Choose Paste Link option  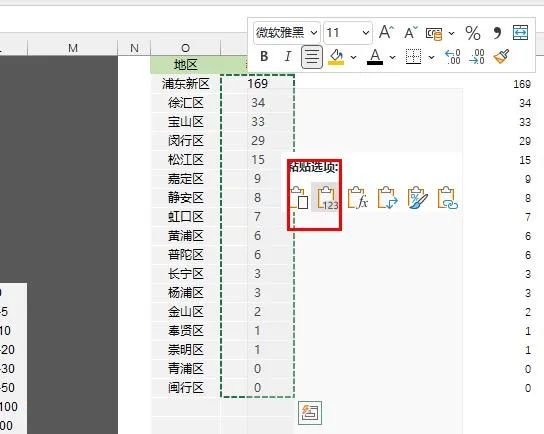coord(448,198)
